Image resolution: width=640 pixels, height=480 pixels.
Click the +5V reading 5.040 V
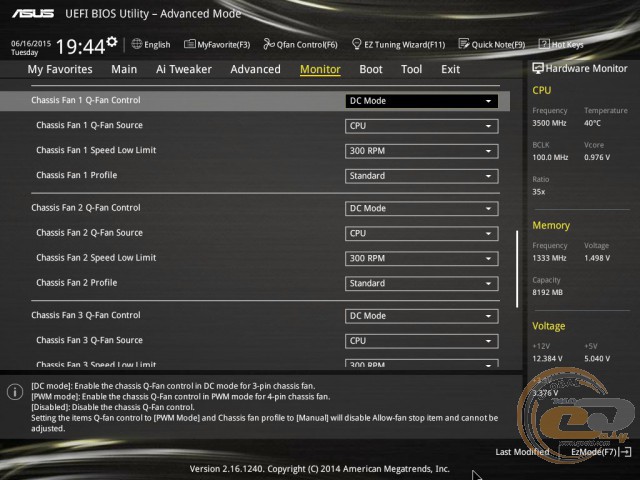(x=597, y=358)
